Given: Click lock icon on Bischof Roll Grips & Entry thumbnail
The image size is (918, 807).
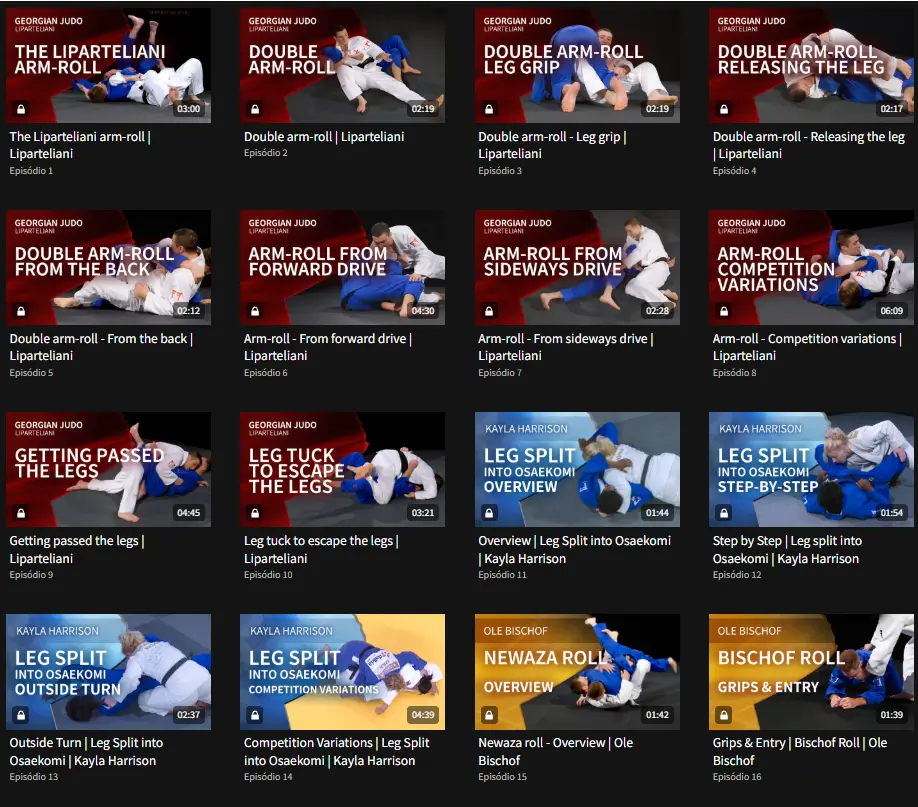Looking at the screenshot, I should pyautogui.click(x=724, y=715).
